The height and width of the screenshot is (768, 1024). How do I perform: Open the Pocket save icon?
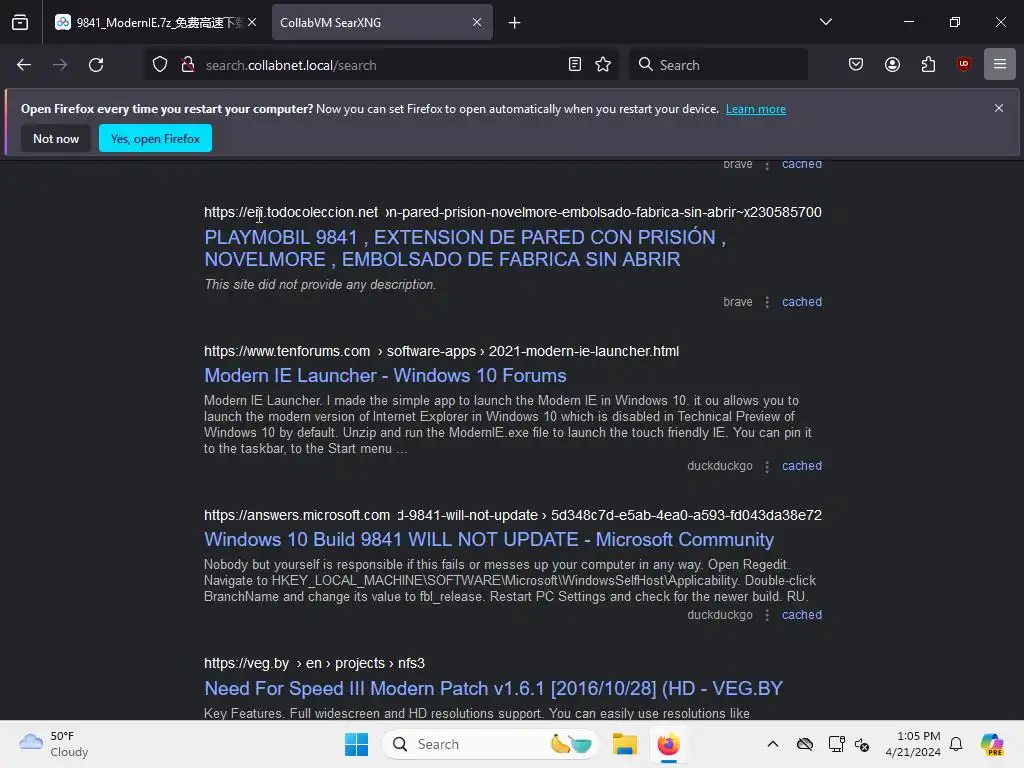pos(856,65)
